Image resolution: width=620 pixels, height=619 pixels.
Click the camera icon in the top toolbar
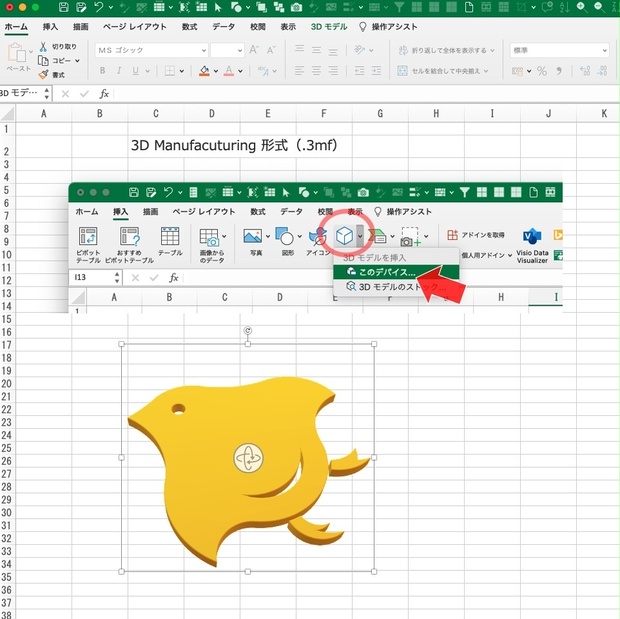click(296, 7)
